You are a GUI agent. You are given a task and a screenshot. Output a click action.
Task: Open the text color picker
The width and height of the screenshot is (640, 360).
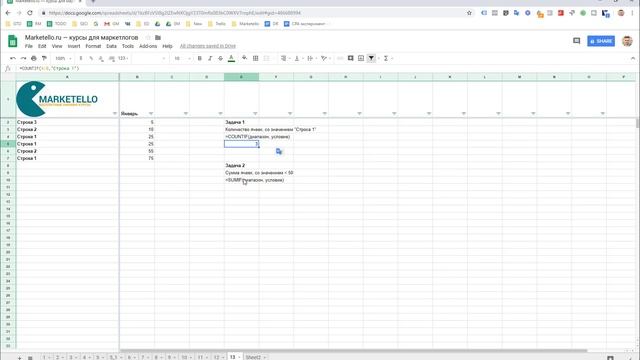point(231,58)
